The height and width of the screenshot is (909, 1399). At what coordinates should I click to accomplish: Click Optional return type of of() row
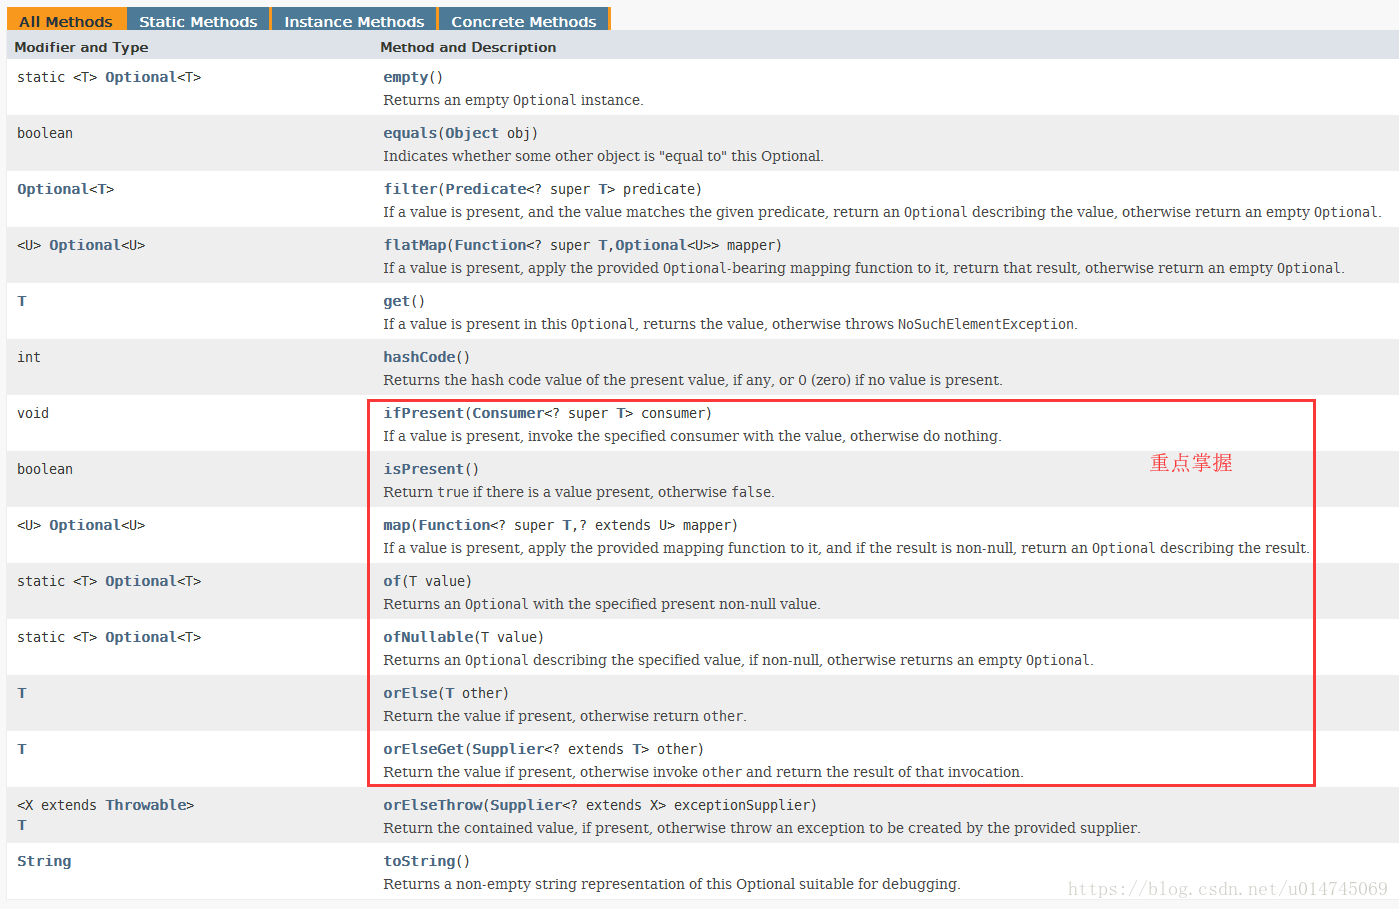pos(141,581)
